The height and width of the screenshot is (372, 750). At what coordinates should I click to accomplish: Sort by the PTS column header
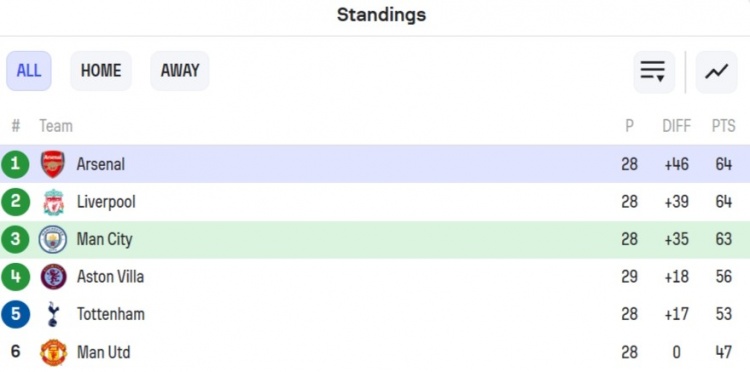click(723, 126)
